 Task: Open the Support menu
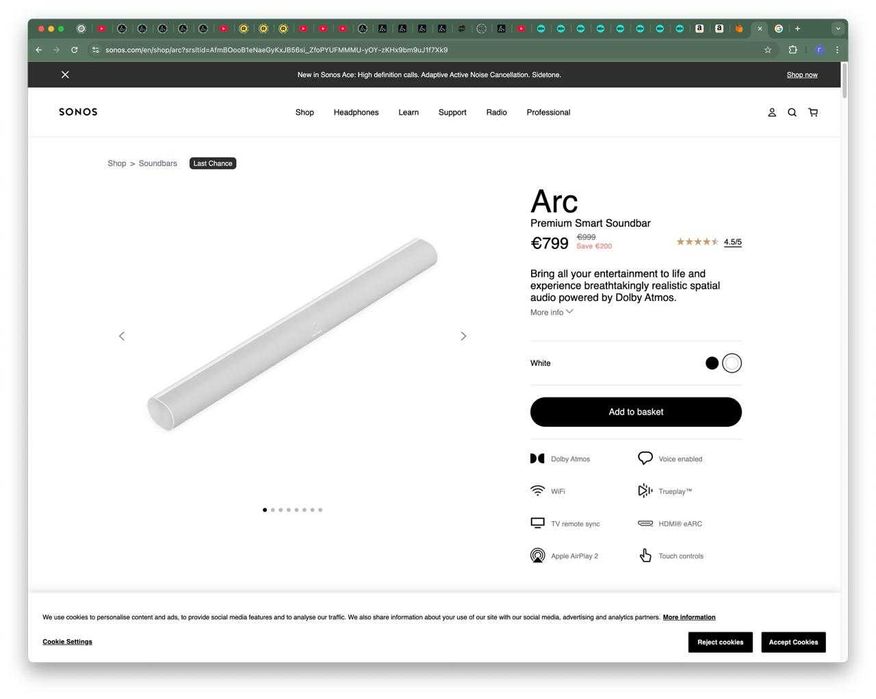point(452,112)
